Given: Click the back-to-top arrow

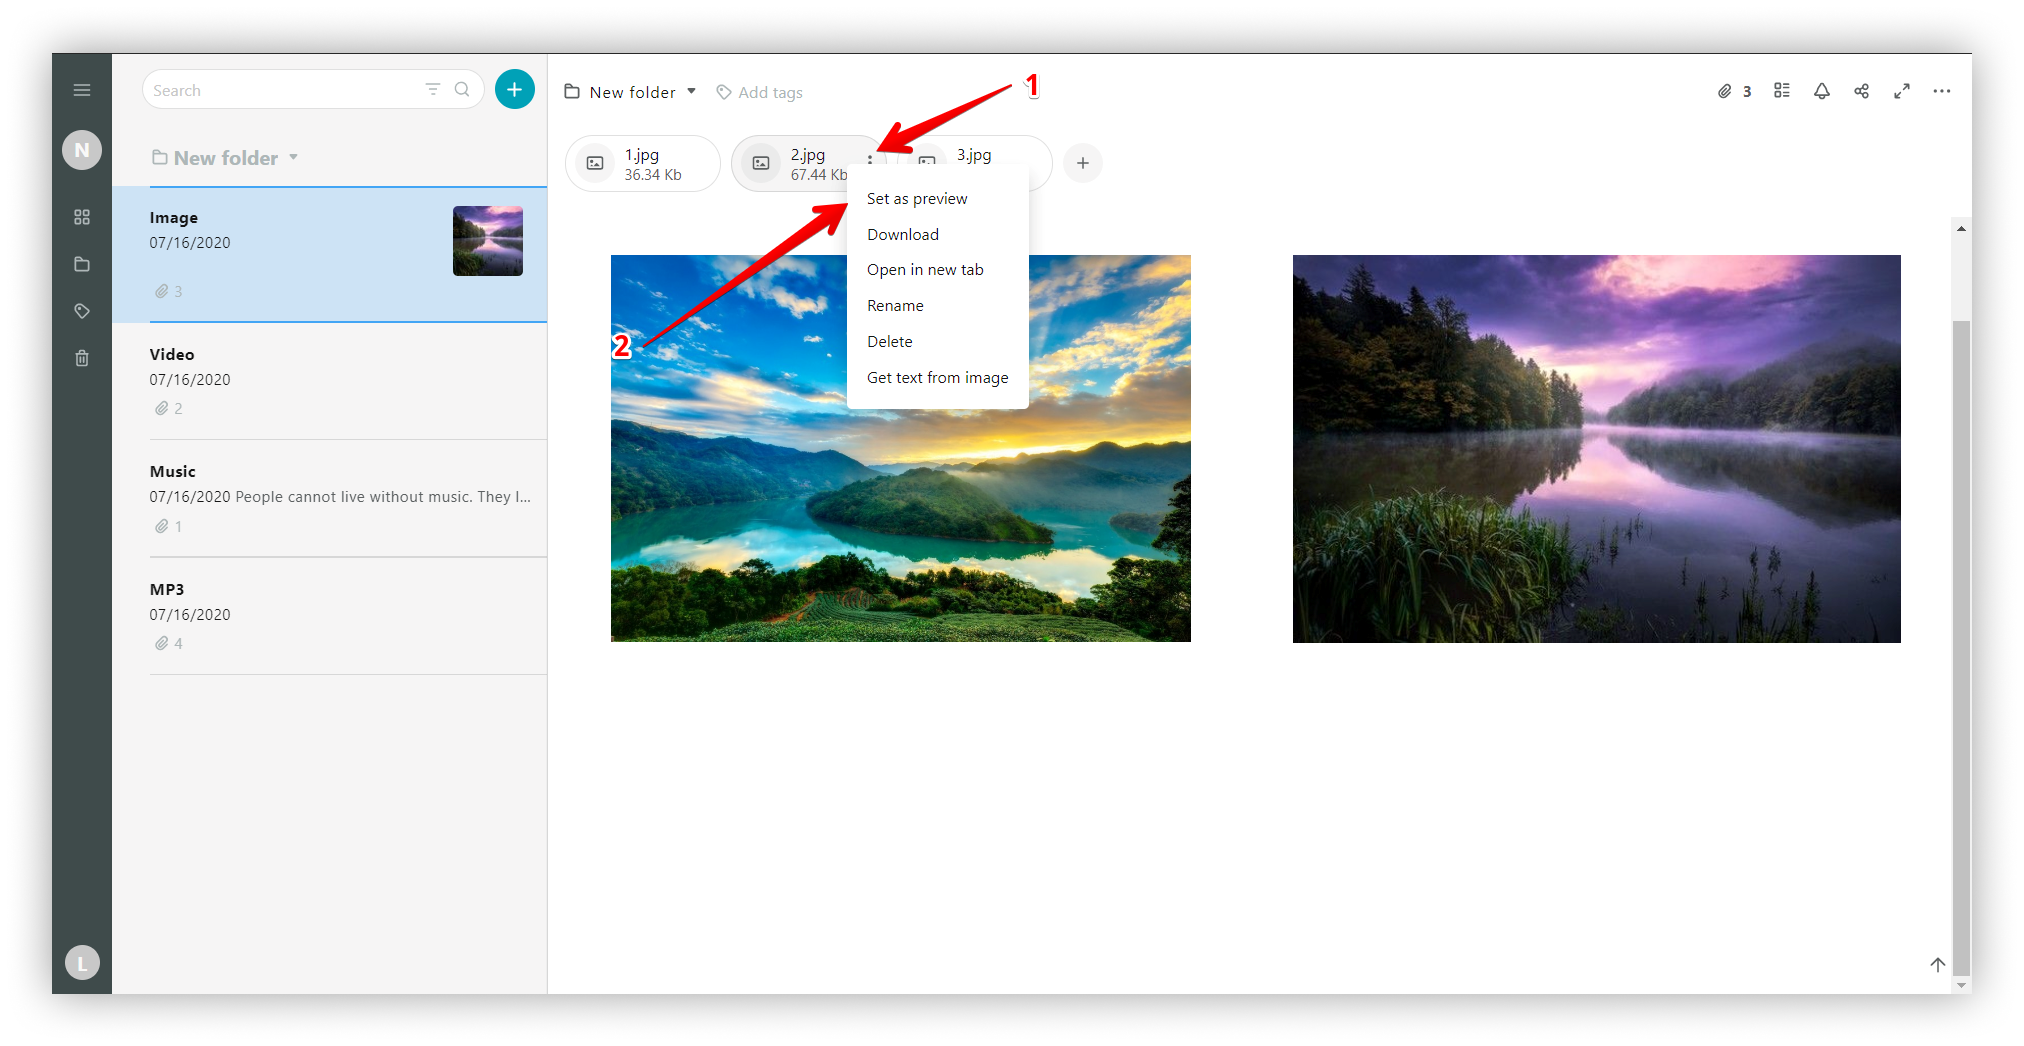Looking at the screenshot, I should click(1938, 964).
